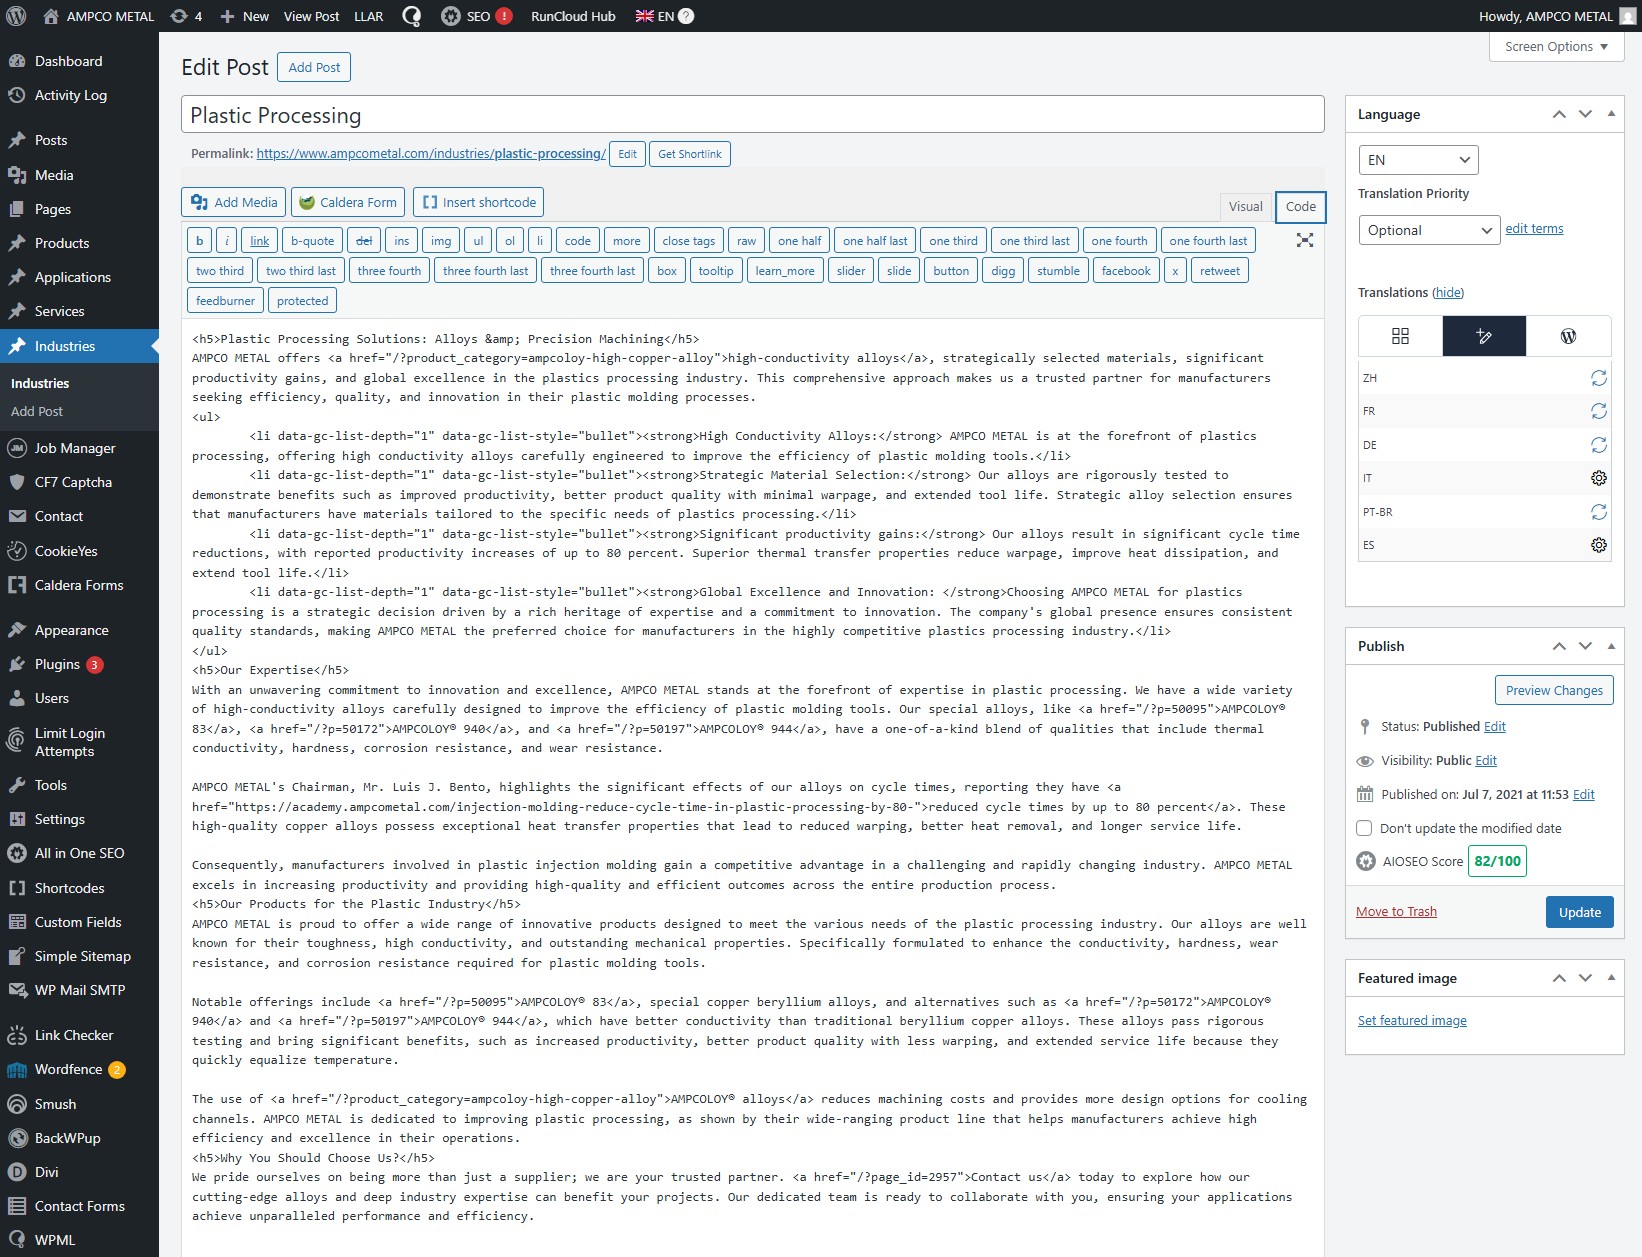Open the Link Checker sidebar icon

click(17, 1035)
